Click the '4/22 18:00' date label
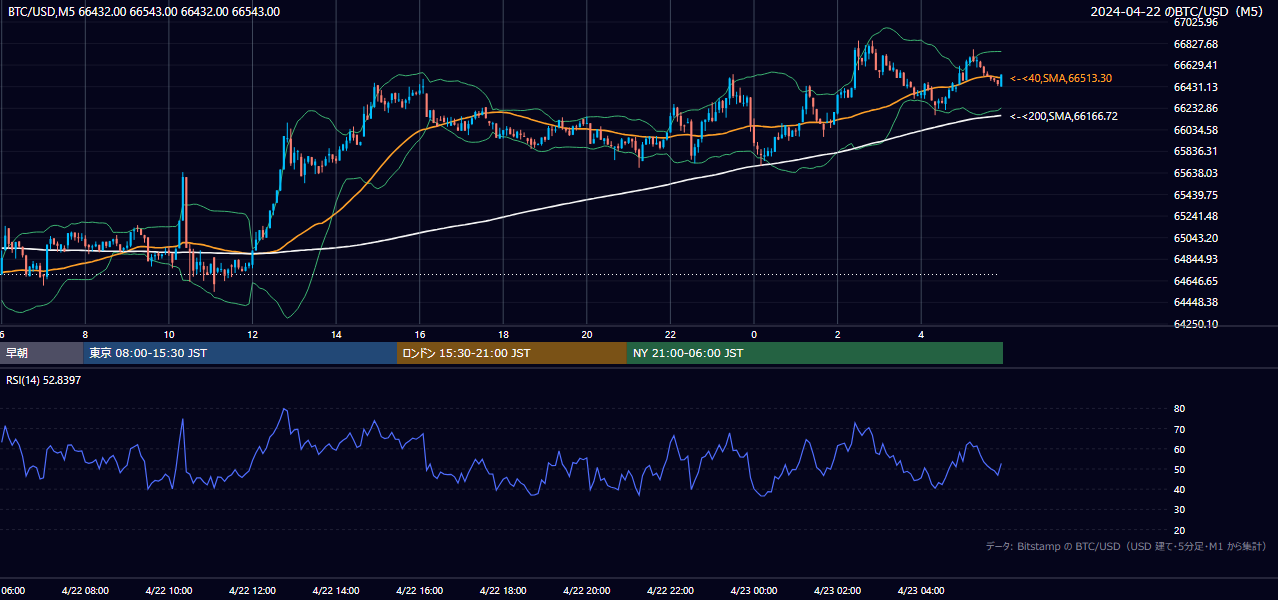Screen dimensions: 1278x600 click(503, 591)
